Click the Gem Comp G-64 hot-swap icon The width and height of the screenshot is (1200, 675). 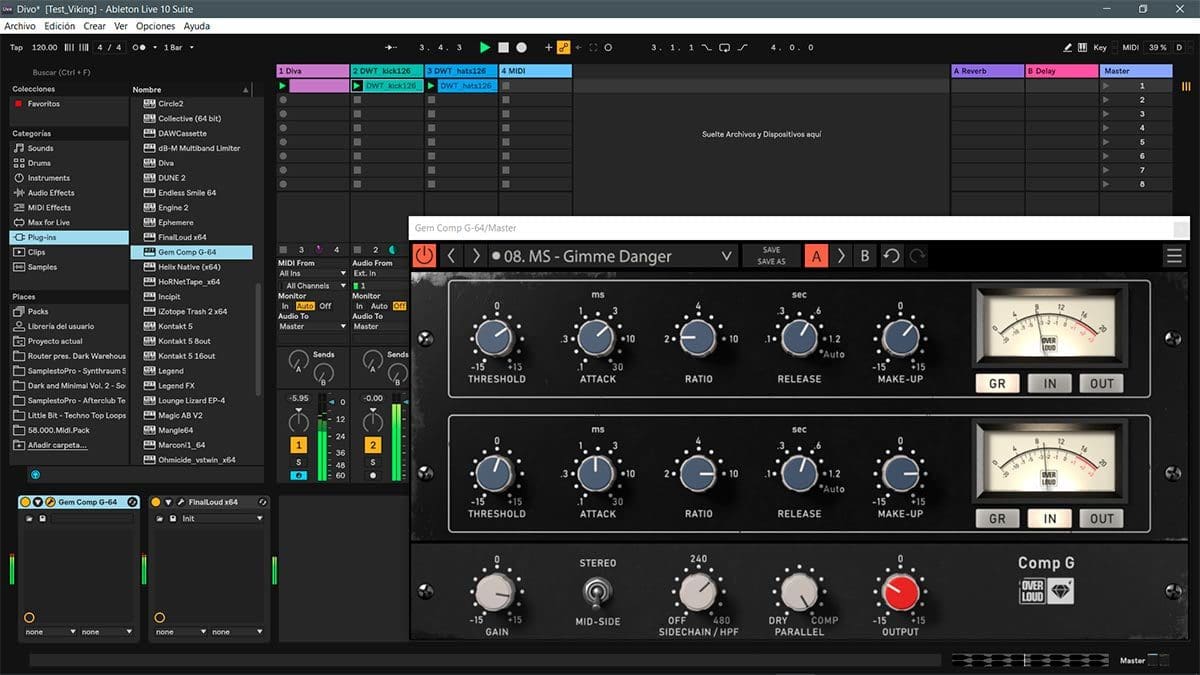133,502
